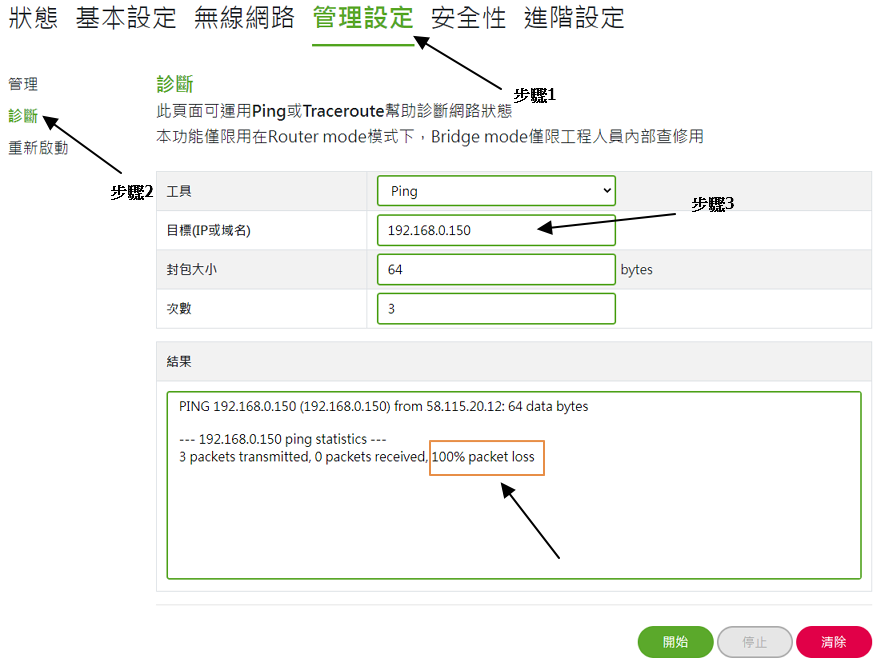This screenshot has width=877, height=670.
Task: Open 管理 in the left sidebar
Action: pos(23,85)
